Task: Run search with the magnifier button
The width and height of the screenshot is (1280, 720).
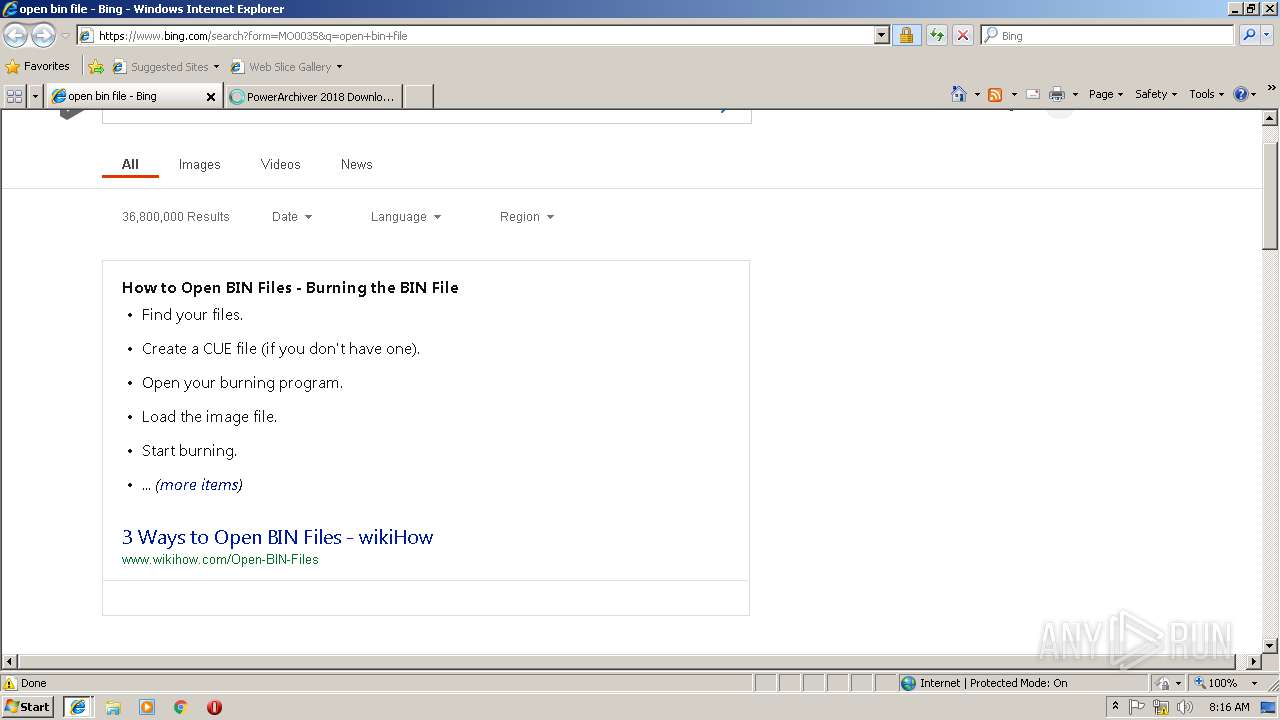Action: click(x=1248, y=35)
